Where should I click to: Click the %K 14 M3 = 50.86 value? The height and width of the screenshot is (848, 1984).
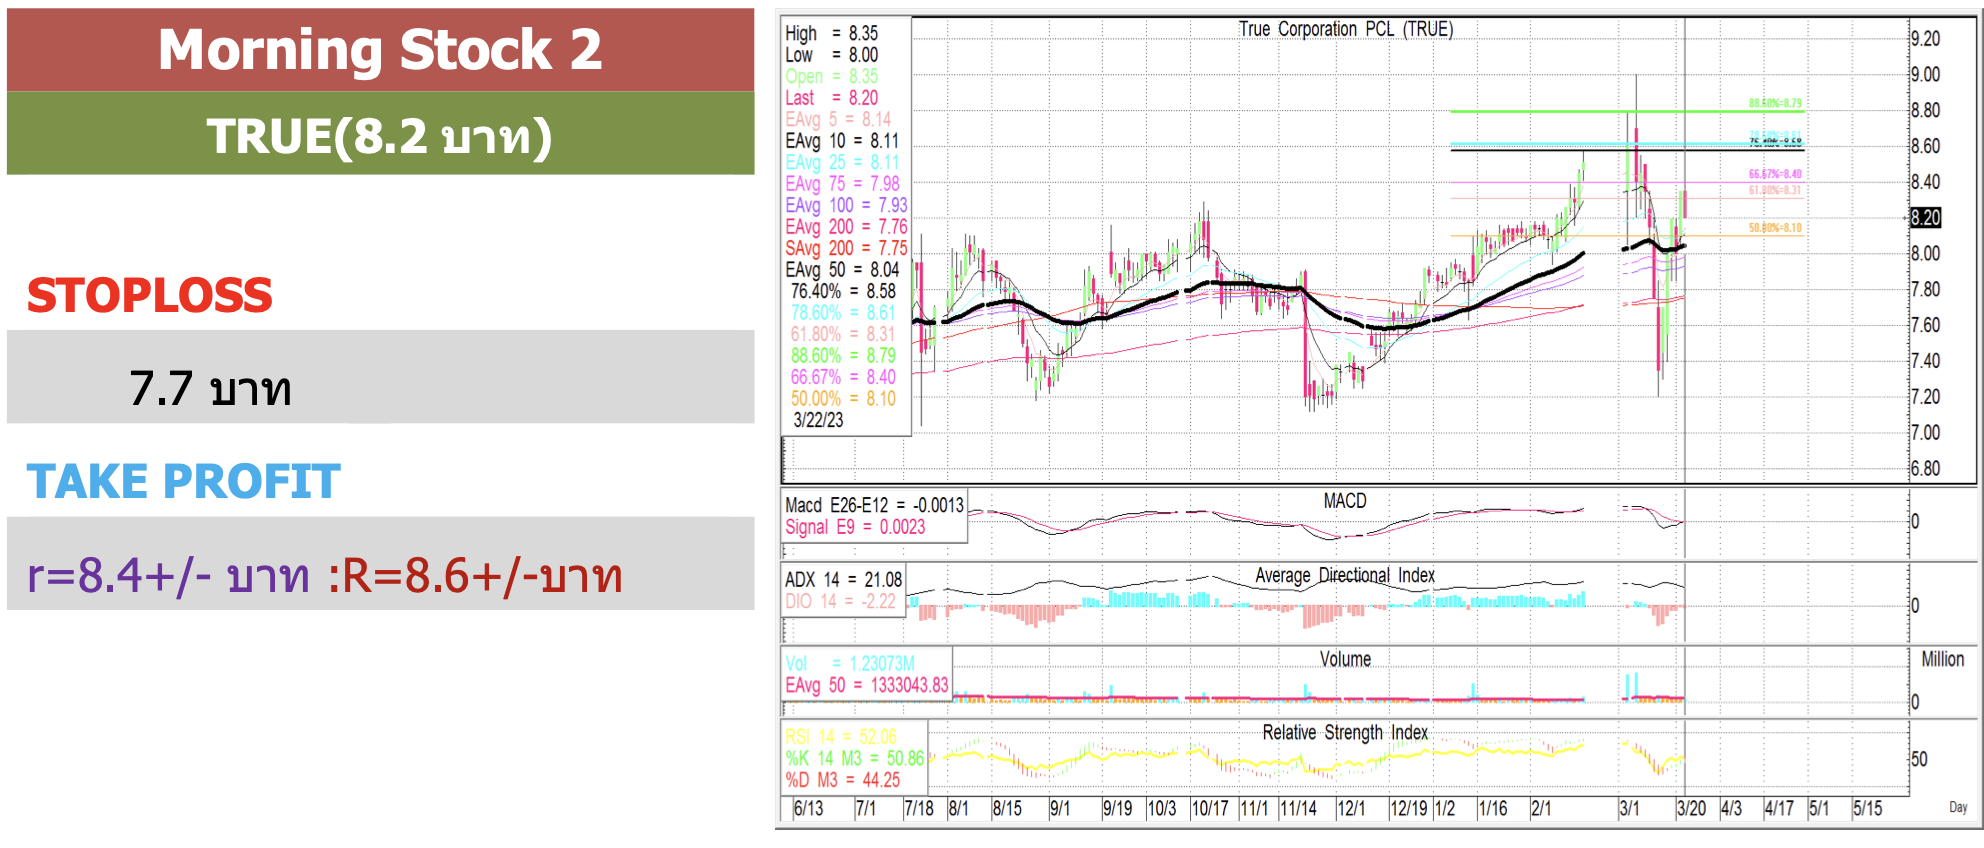[x=854, y=758]
